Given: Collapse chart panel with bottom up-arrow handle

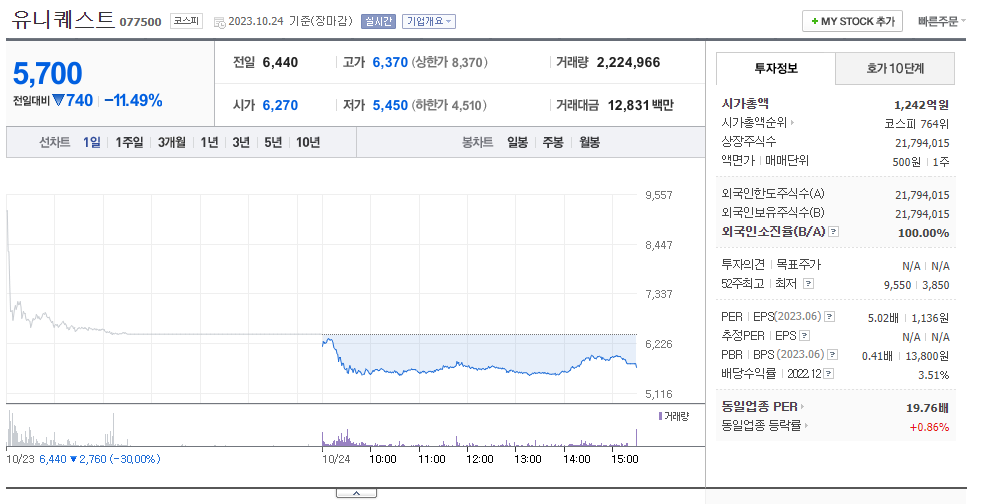Looking at the screenshot, I should tap(356, 493).
